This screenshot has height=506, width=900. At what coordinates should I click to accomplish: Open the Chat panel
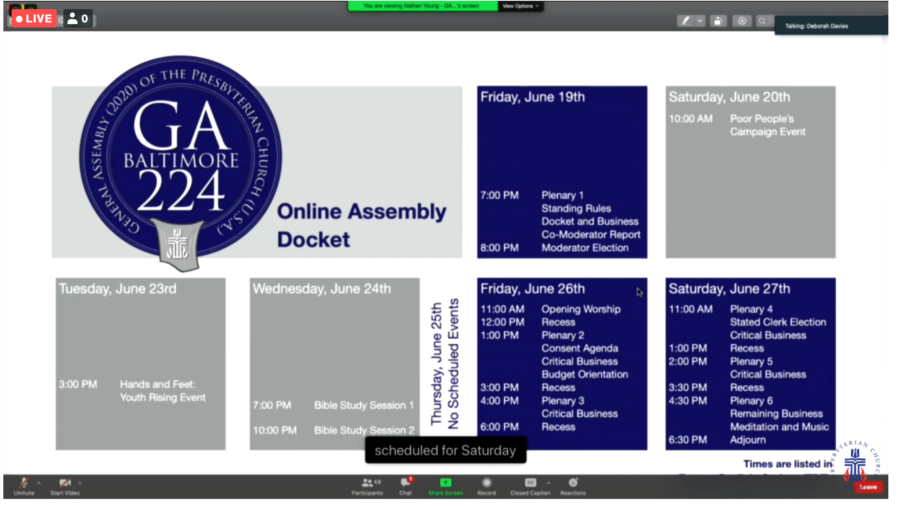[x=405, y=483]
